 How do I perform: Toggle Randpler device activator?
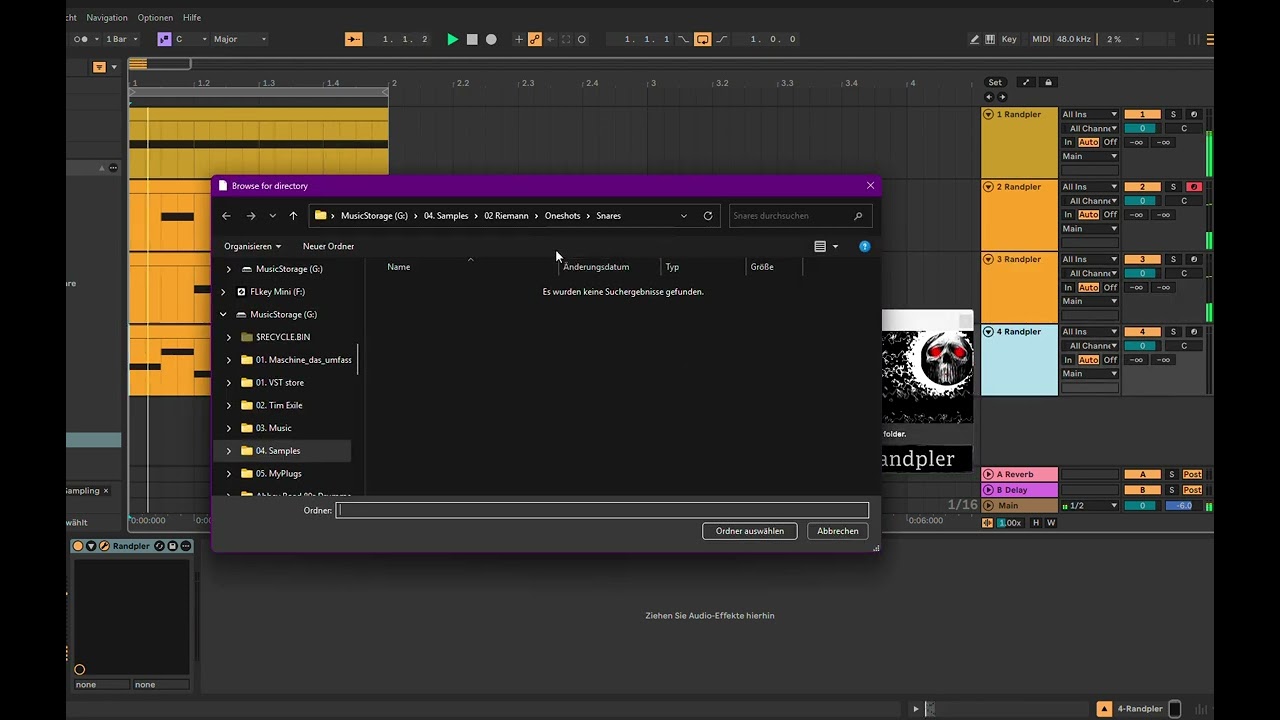click(78, 546)
